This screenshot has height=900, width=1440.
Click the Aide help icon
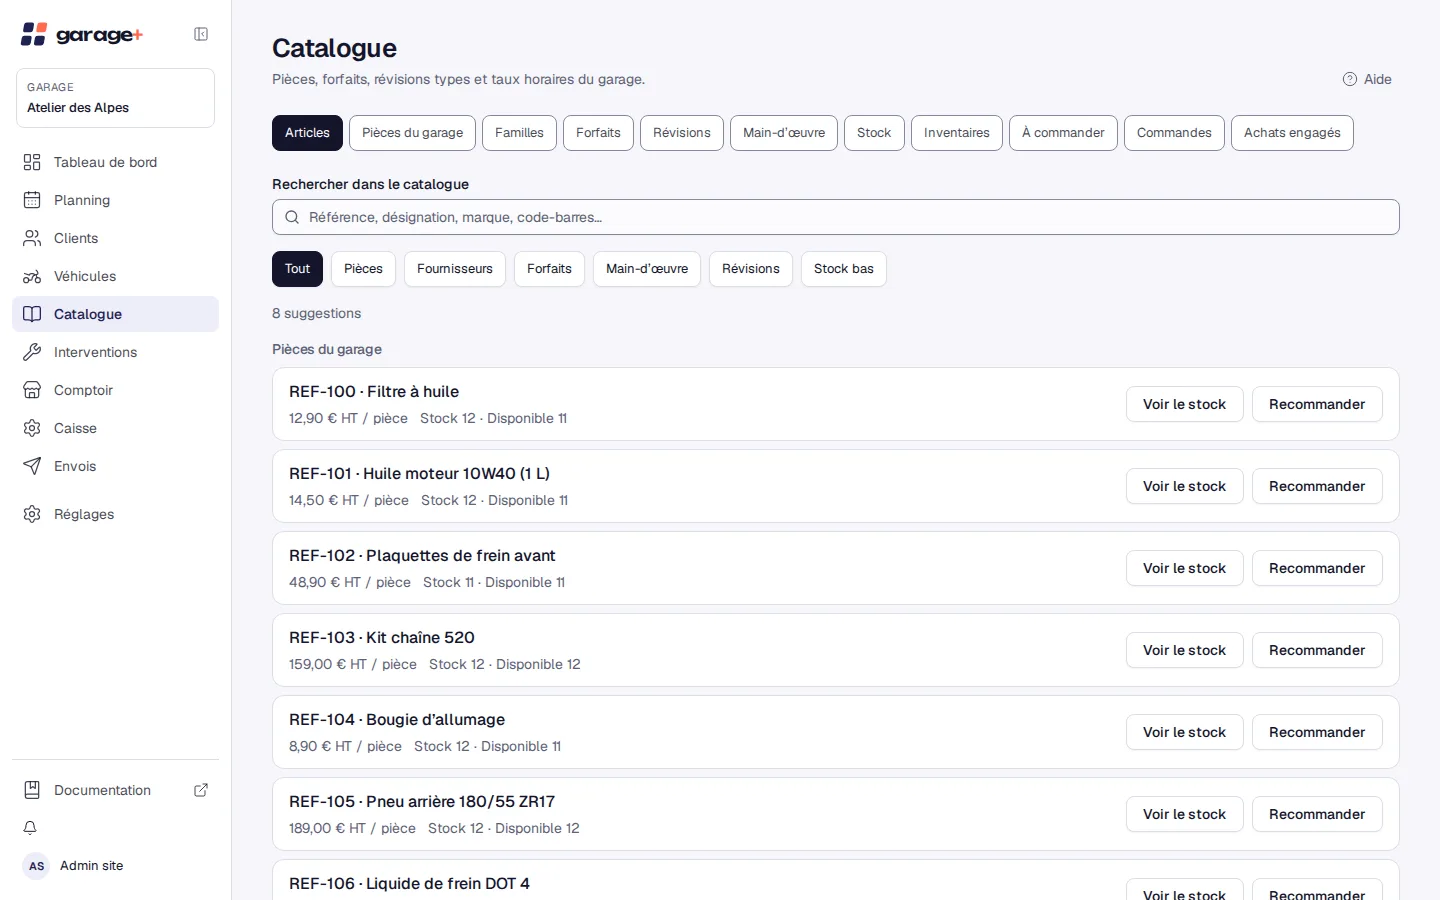(x=1350, y=79)
